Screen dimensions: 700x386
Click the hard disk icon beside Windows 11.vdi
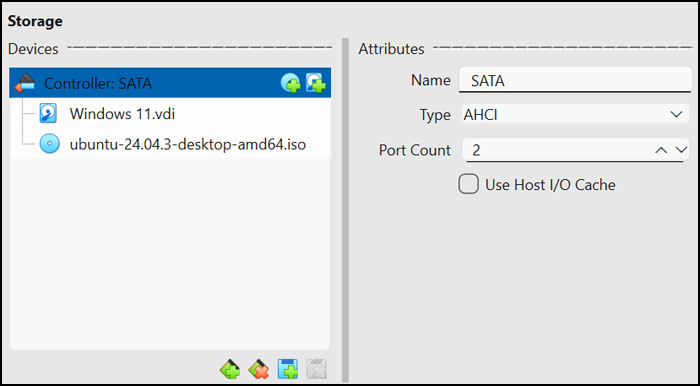[48, 114]
